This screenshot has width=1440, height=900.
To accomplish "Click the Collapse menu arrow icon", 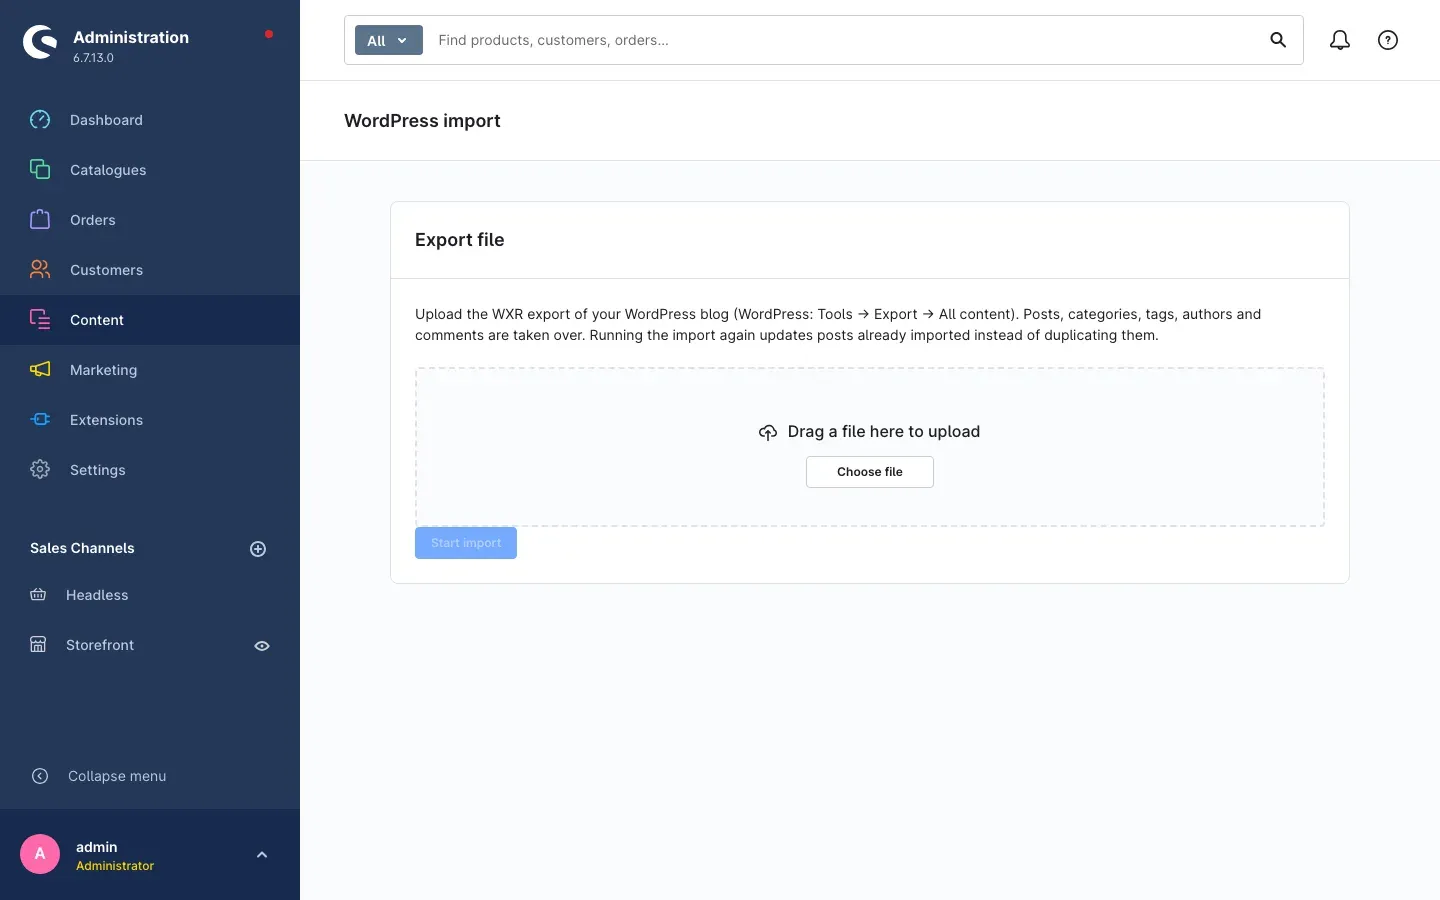I will pyautogui.click(x=40, y=776).
